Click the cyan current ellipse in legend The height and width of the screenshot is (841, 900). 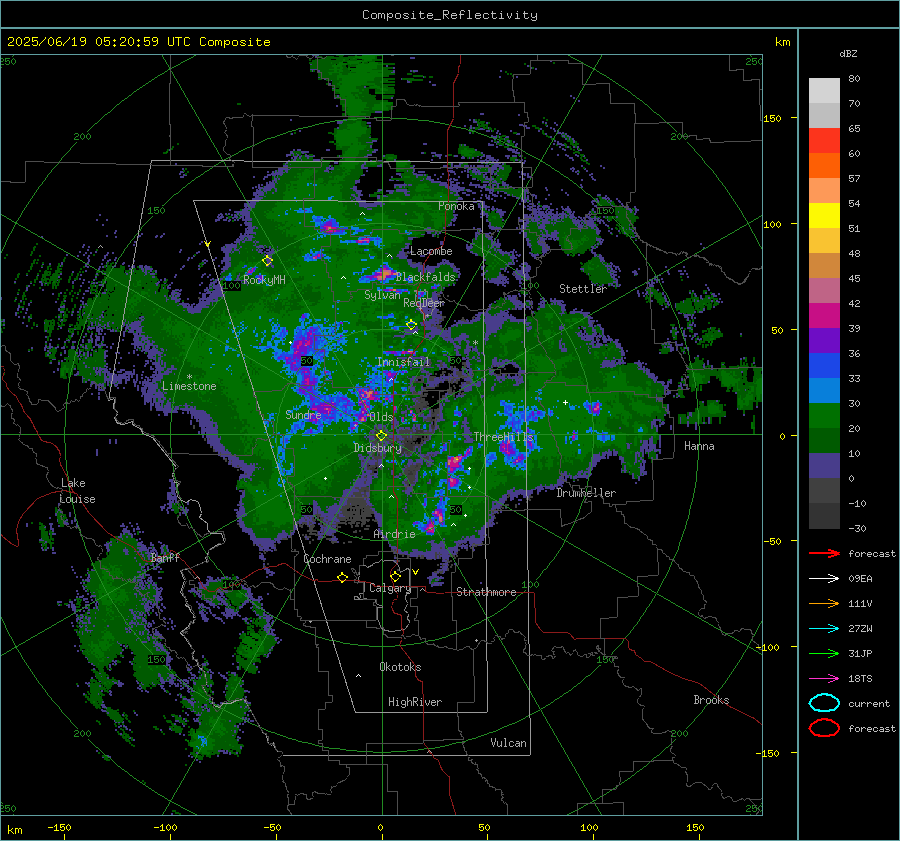click(x=824, y=703)
